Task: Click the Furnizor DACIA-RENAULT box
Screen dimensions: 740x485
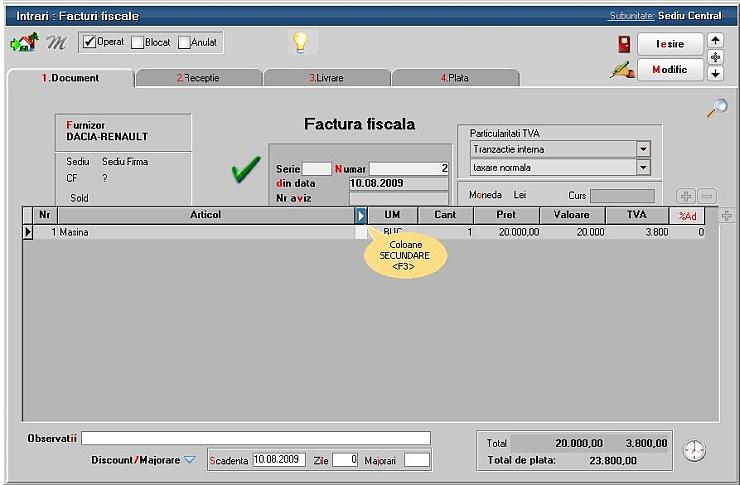Action: (123, 132)
